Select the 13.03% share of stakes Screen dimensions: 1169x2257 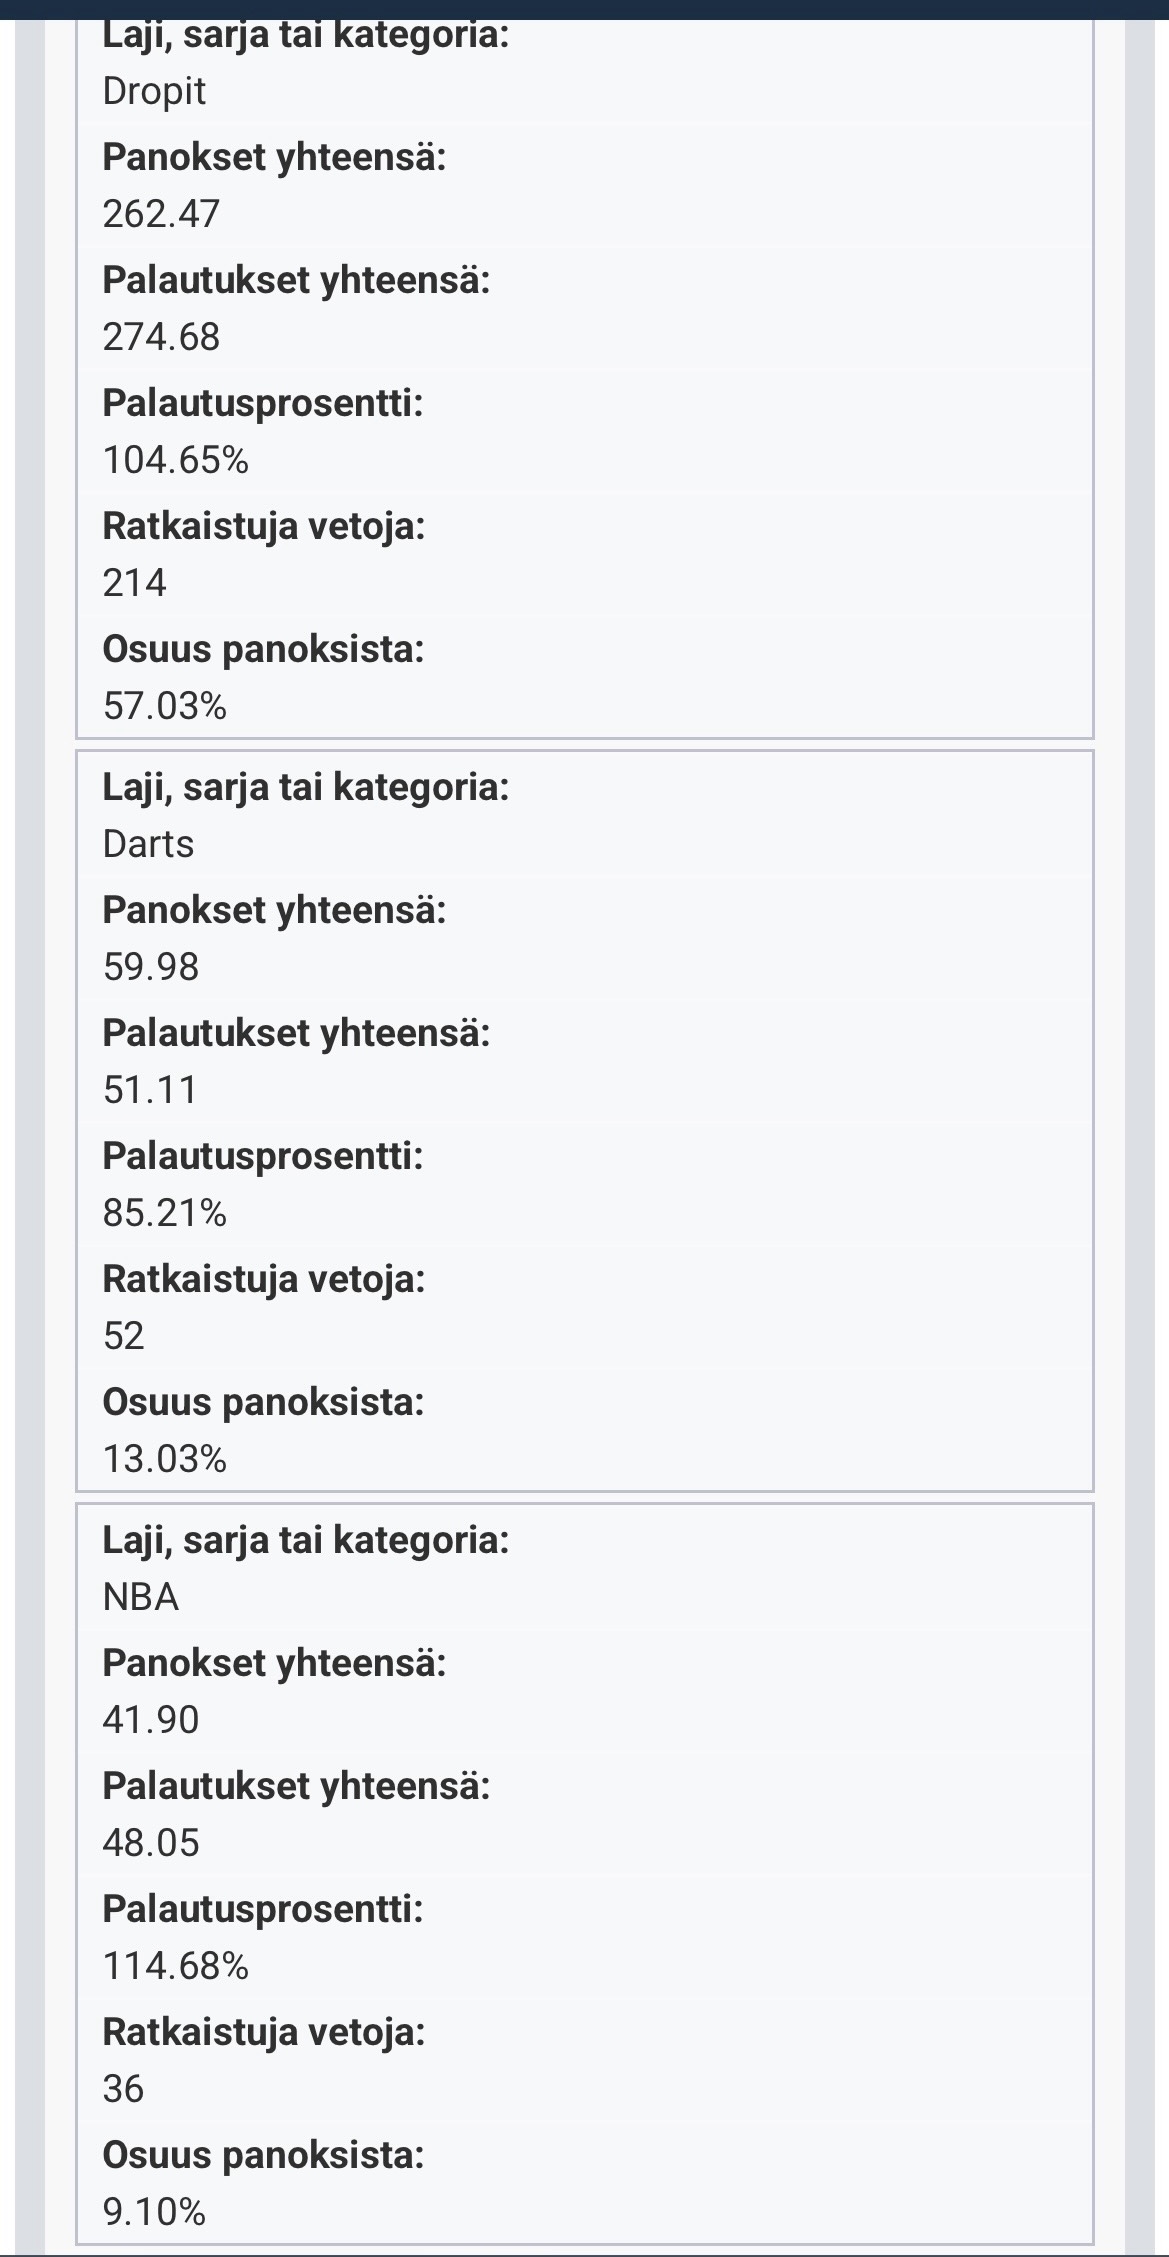[165, 1459]
